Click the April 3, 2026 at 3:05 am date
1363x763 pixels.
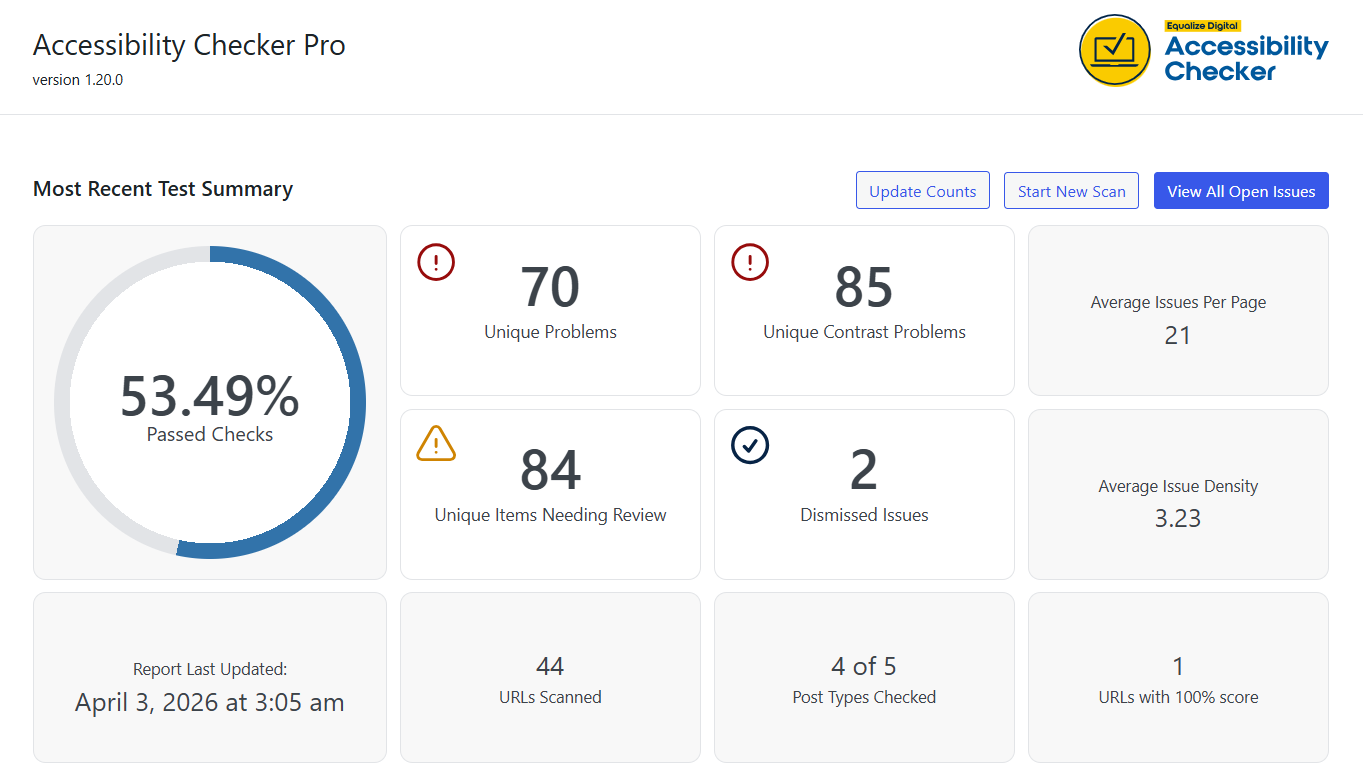pyautogui.click(x=210, y=702)
